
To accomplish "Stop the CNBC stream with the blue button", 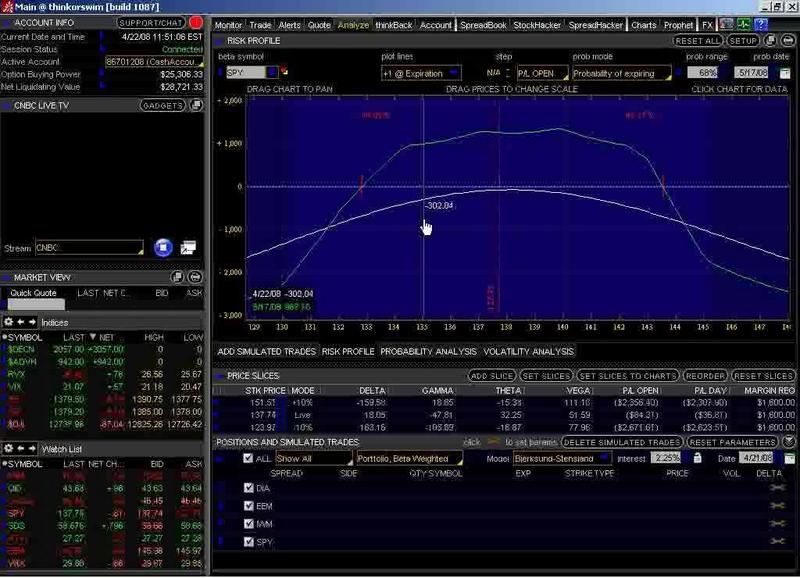I will click(x=163, y=247).
